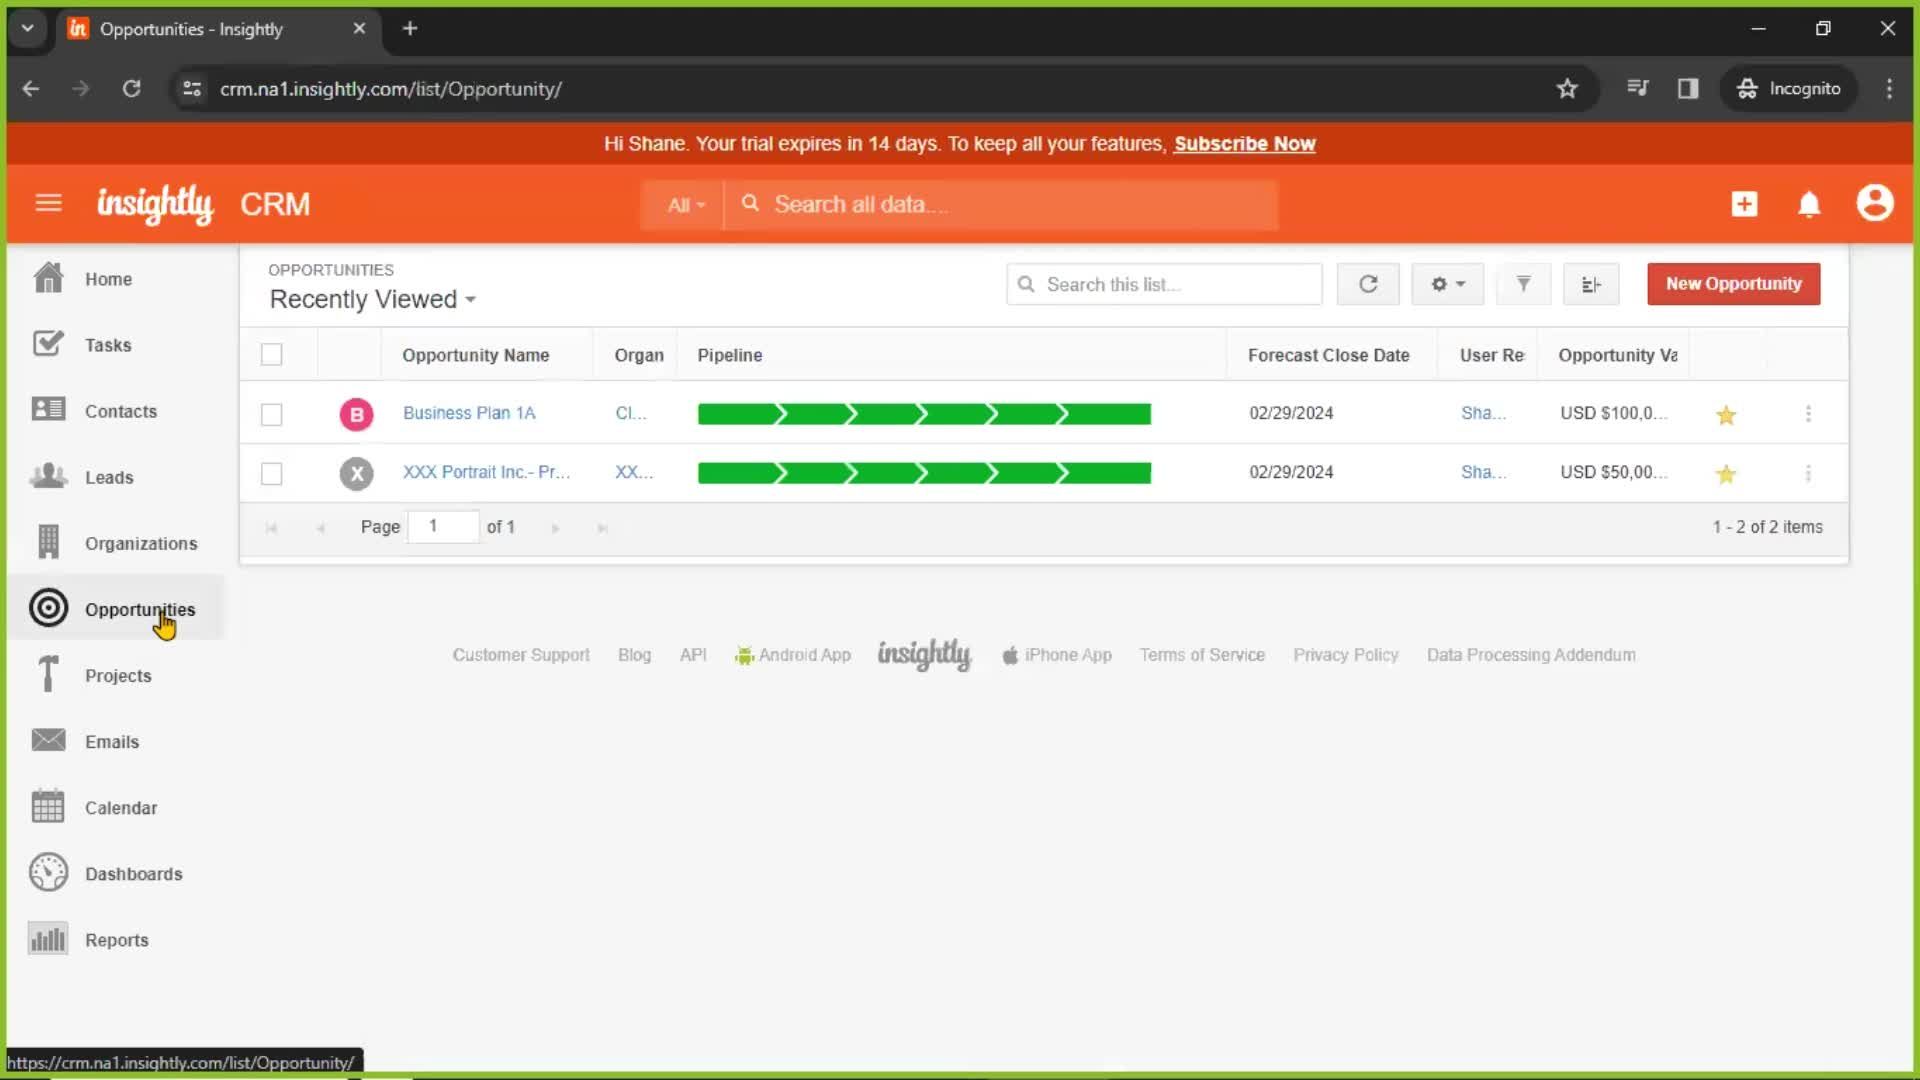
Task: Navigate to Leads section
Action: [109, 476]
